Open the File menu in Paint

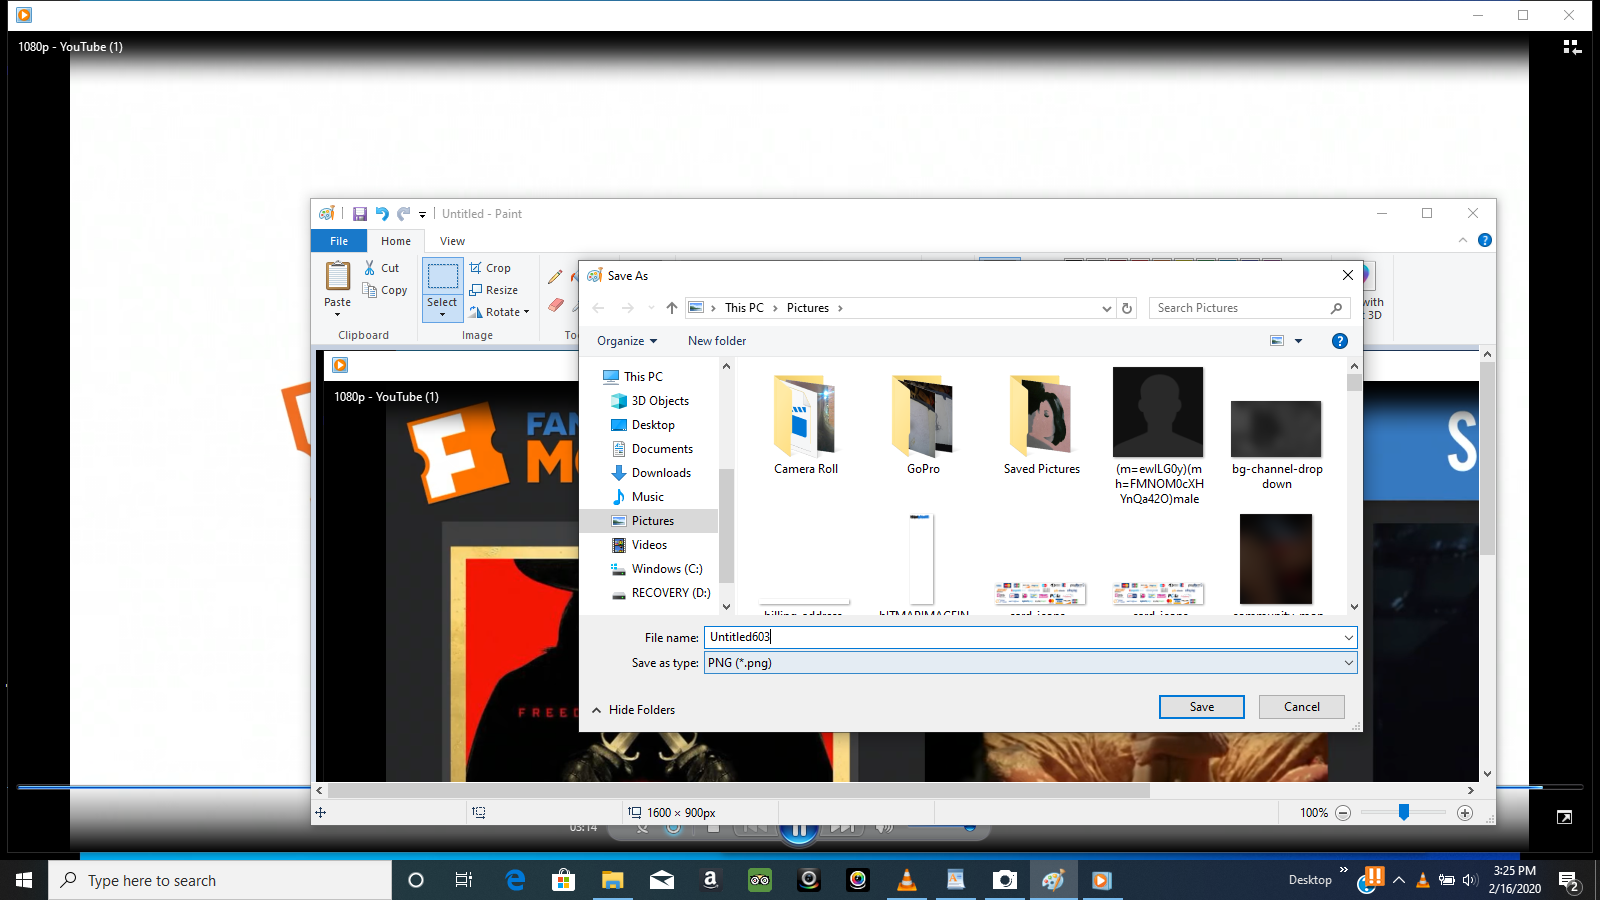[338, 241]
